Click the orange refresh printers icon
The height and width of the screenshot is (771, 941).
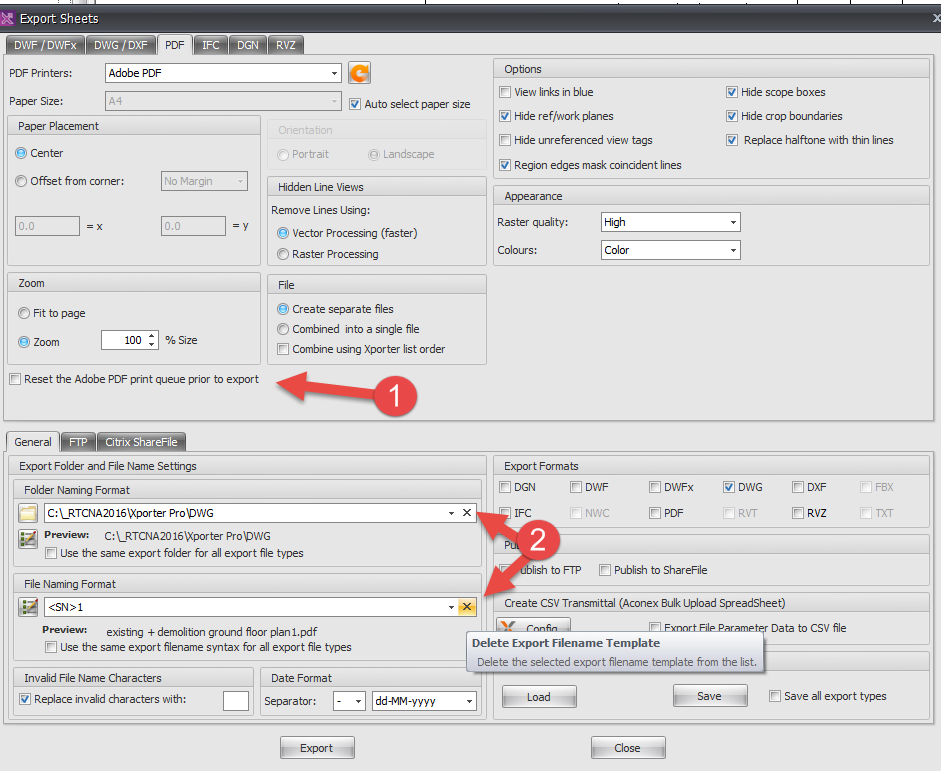pyautogui.click(x=359, y=72)
